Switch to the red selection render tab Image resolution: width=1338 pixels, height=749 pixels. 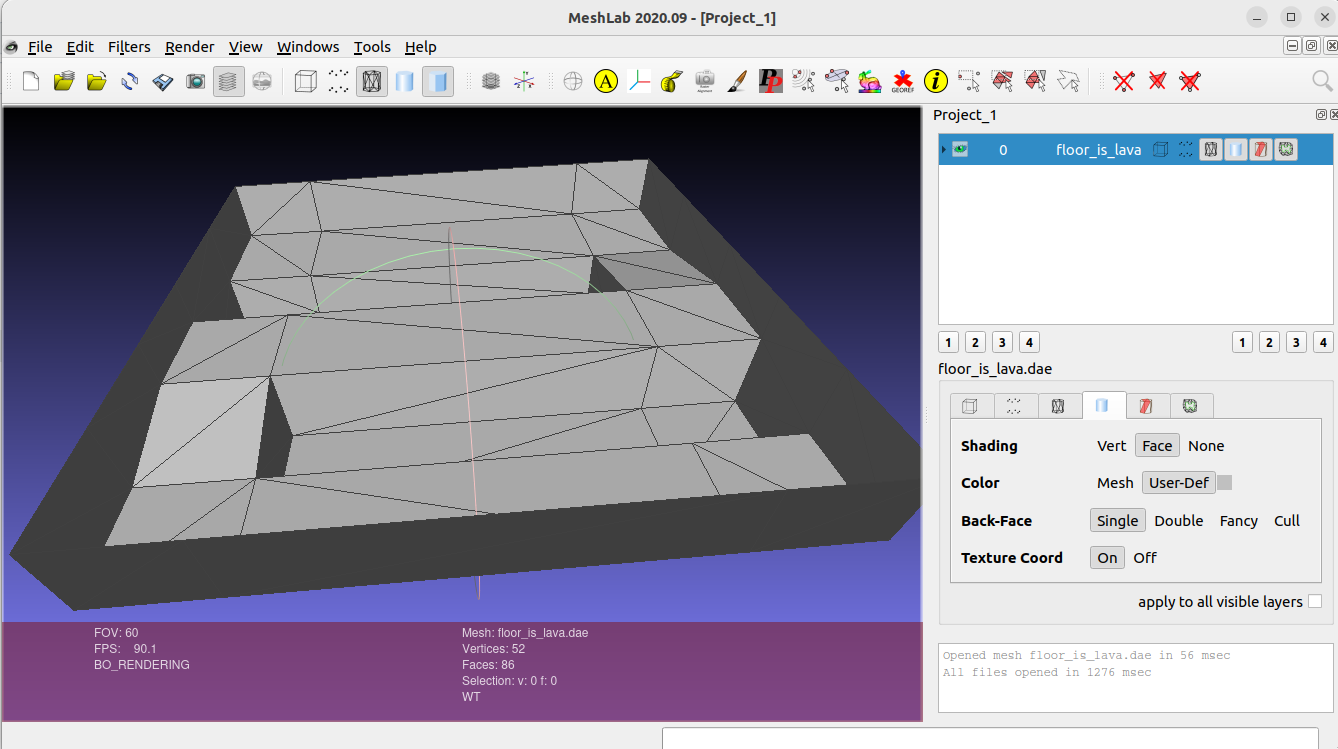(x=1147, y=406)
